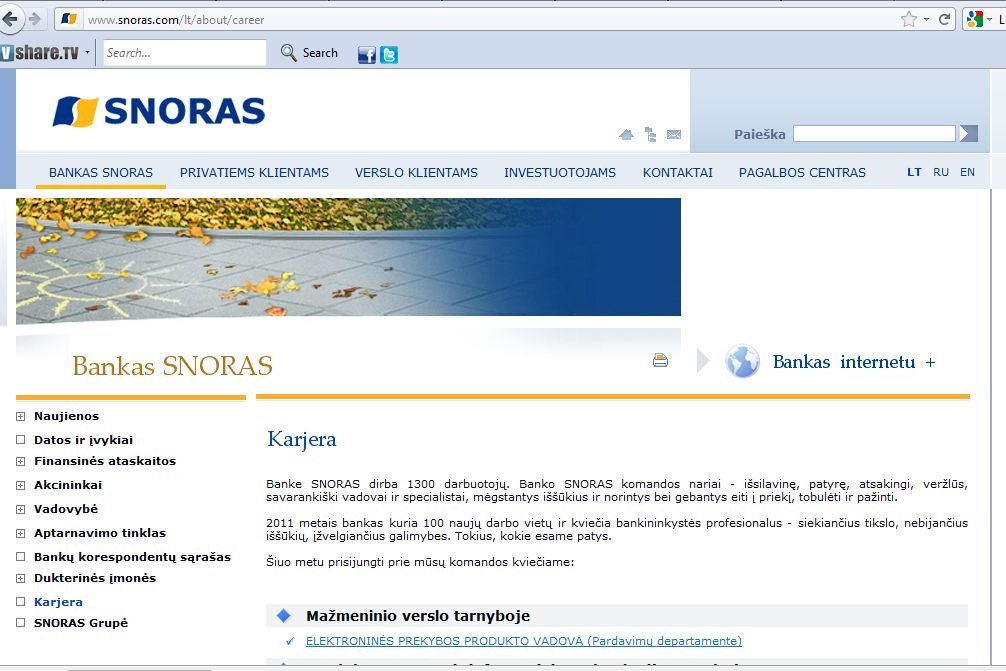Image resolution: width=1006 pixels, height=671 pixels.
Task: Open Datos ir įvykiai sidebar item
Action: (83, 440)
